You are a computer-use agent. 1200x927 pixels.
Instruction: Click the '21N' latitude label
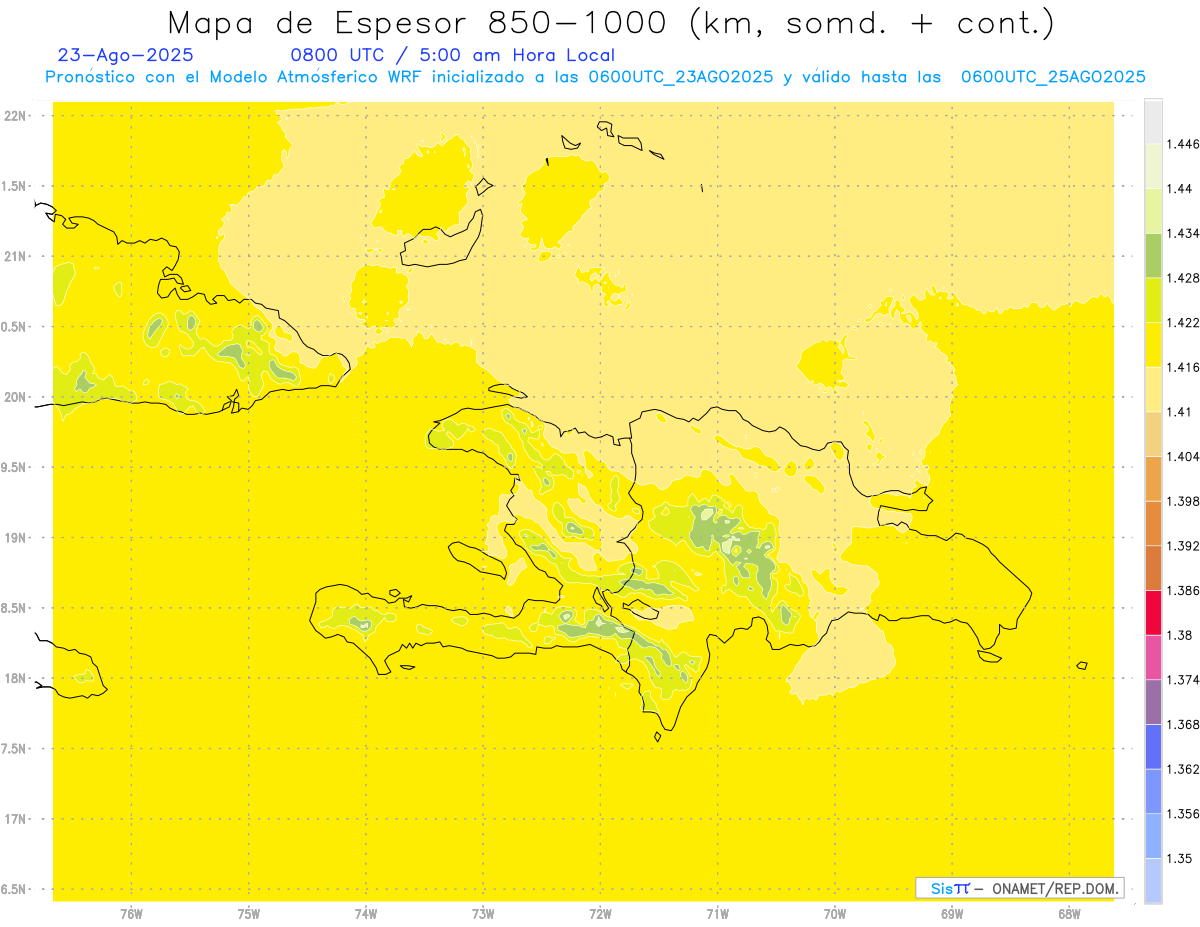(x=15, y=257)
